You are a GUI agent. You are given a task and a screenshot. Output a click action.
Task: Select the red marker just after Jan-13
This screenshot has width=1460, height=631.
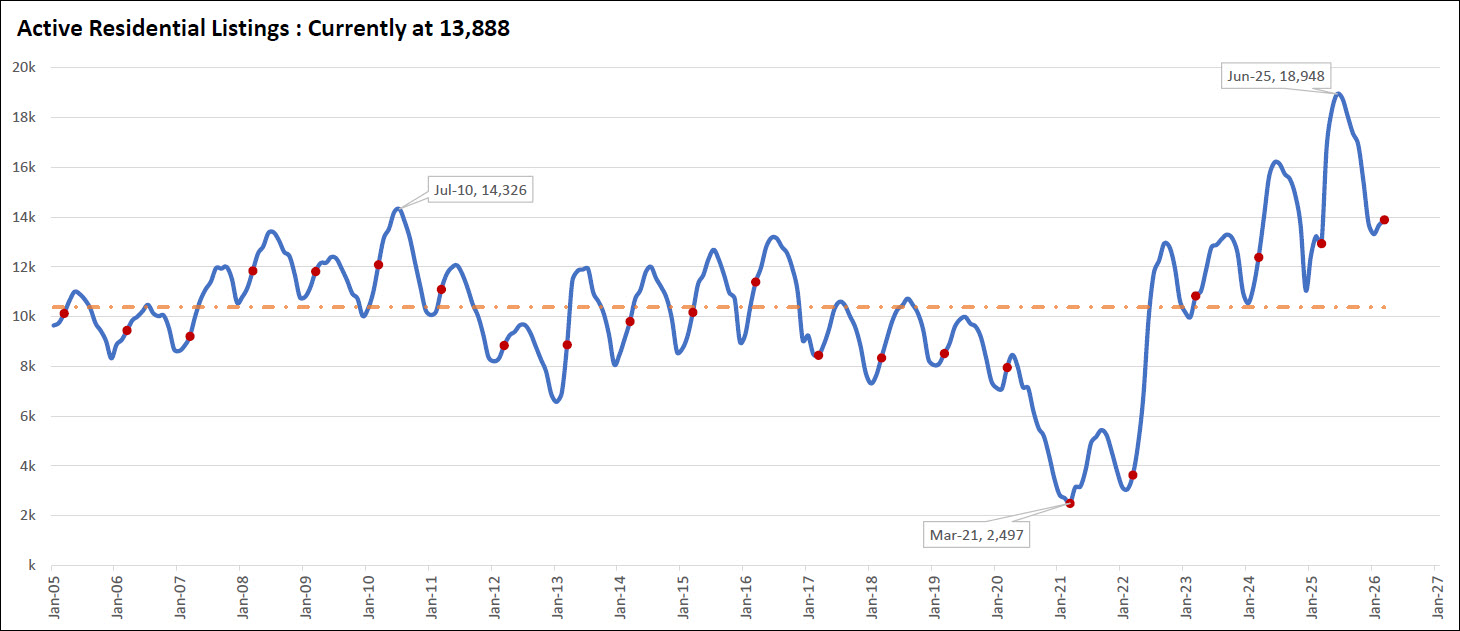pos(567,345)
